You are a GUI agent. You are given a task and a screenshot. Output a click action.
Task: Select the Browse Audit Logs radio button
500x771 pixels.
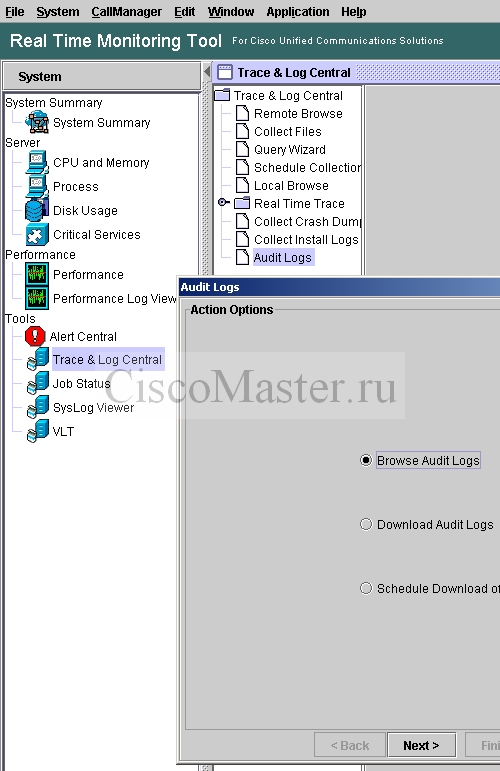[366, 460]
